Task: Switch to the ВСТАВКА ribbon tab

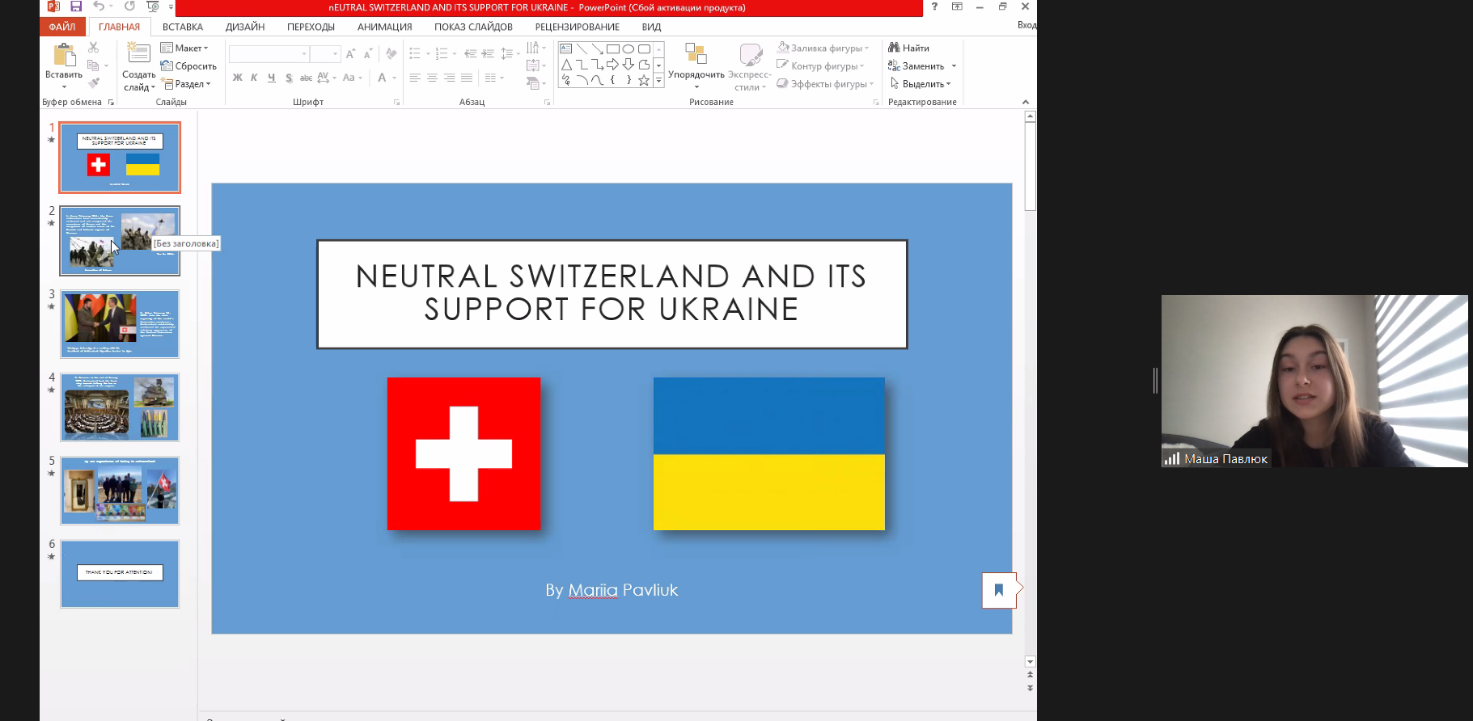Action: 183,27
